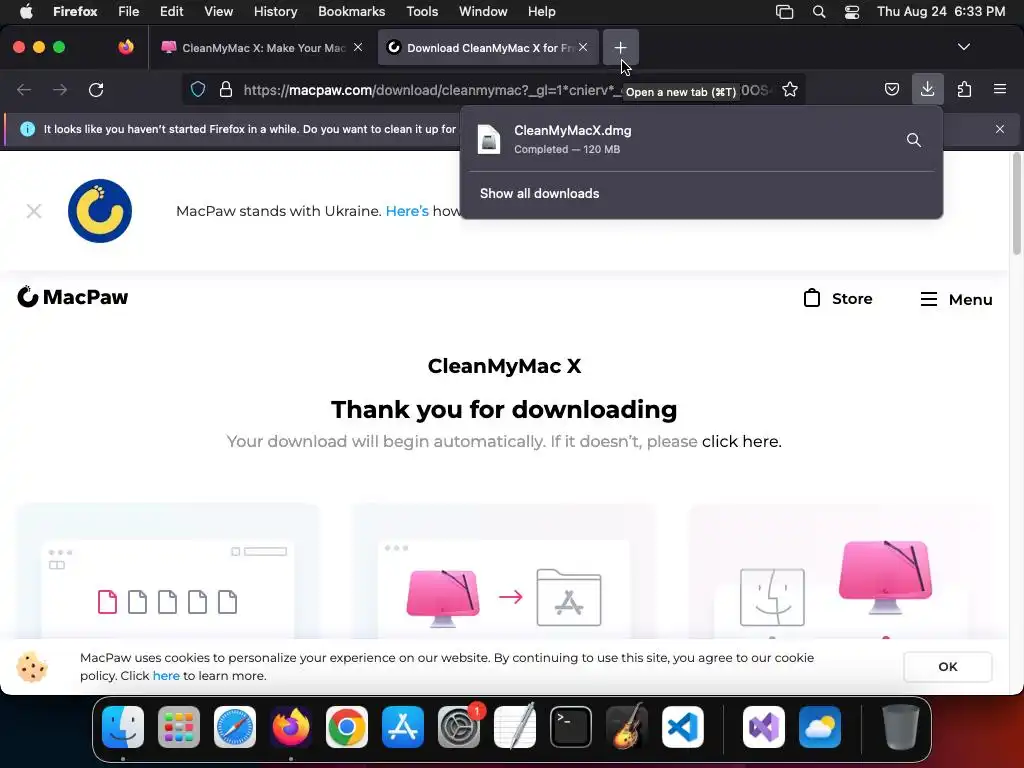Expand the list all tabs chevron
The width and height of the screenshot is (1024, 768).
[964, 47]
